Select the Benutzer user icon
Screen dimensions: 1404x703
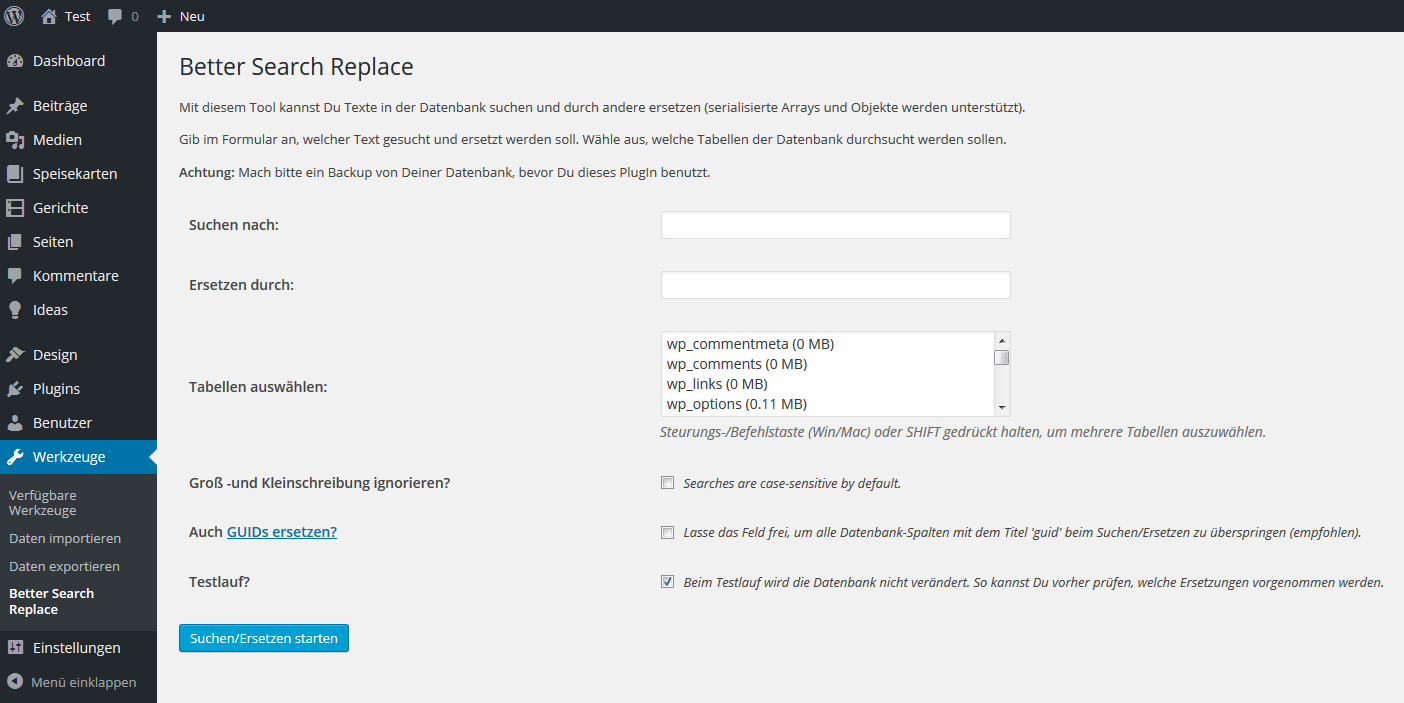tap(17, 422)
